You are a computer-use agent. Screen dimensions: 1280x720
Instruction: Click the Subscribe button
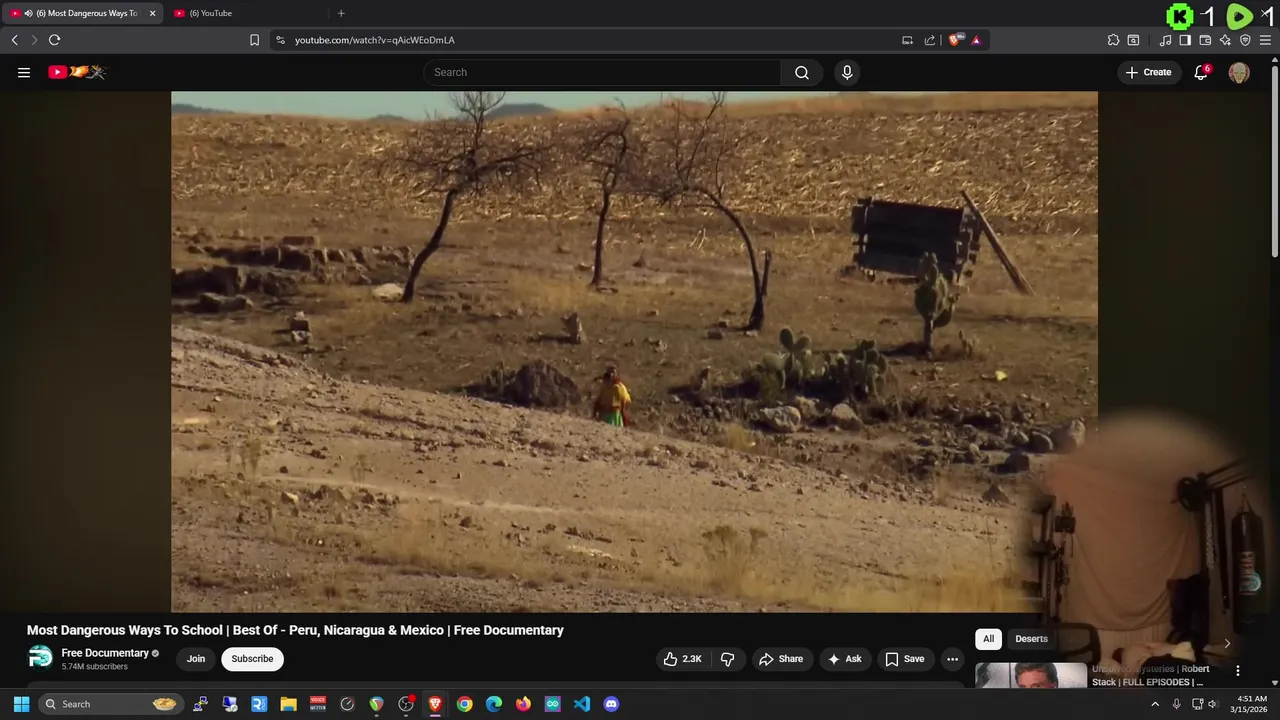click(252, 659)
